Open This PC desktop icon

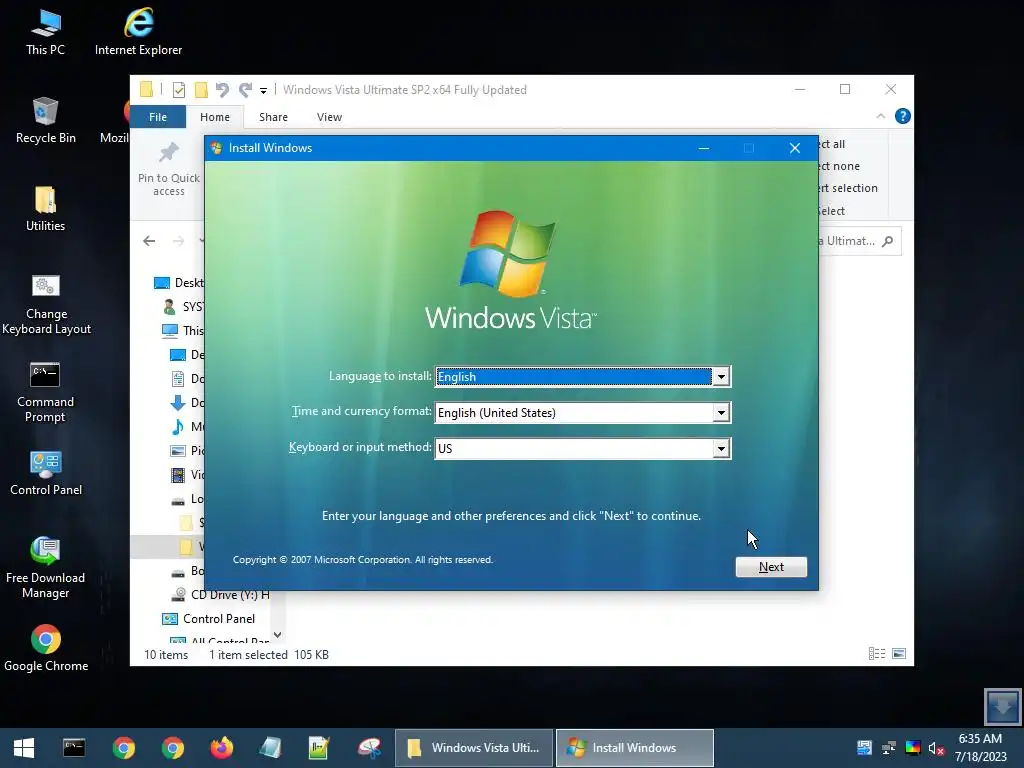pyautogui.click(x=45, y=33)
